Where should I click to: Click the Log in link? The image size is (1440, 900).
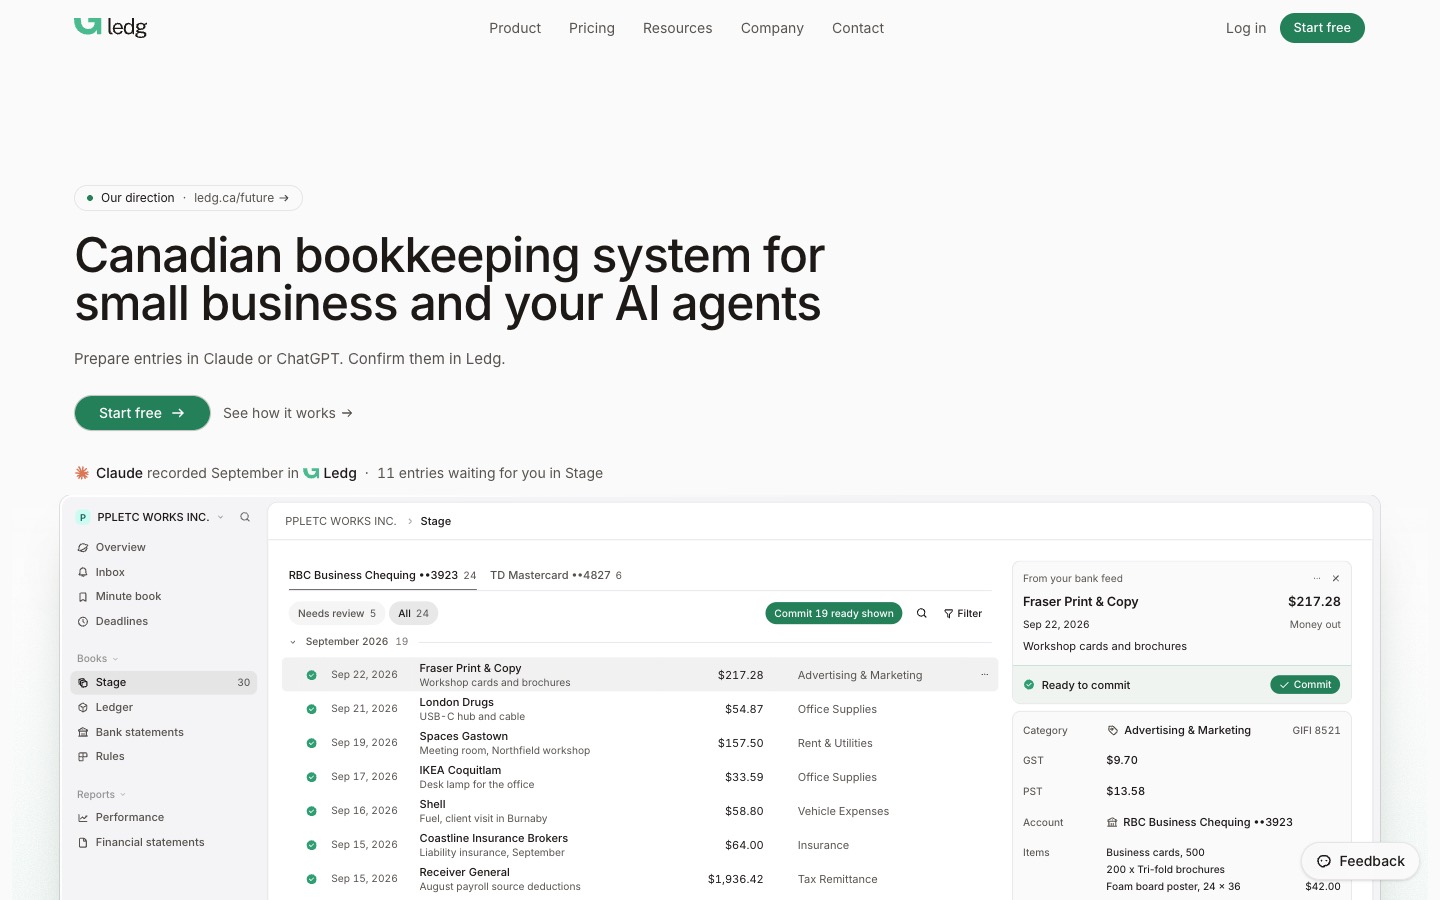[1246, 28]
